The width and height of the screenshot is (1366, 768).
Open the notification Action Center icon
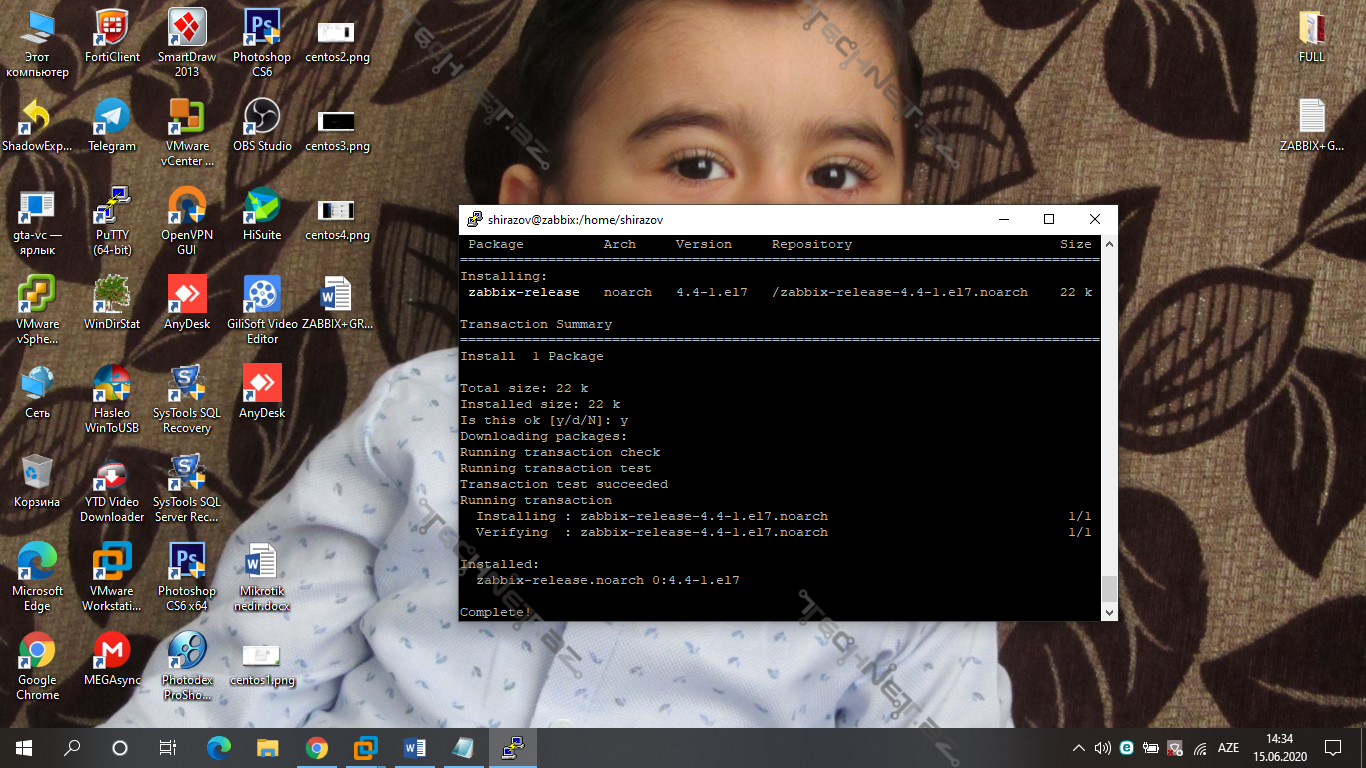(1333, 747)
